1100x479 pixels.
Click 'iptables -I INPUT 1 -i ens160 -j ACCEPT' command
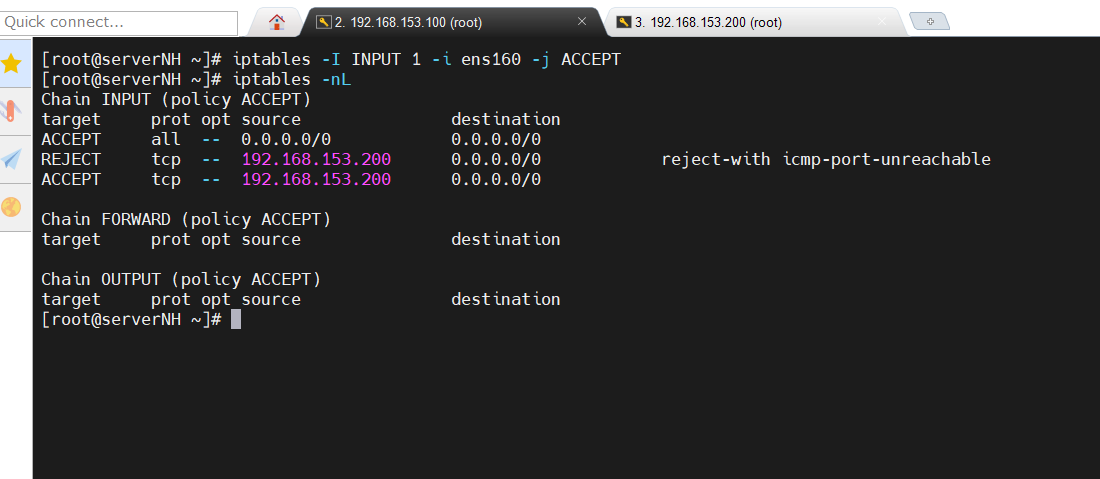click(x=427, y=60)
